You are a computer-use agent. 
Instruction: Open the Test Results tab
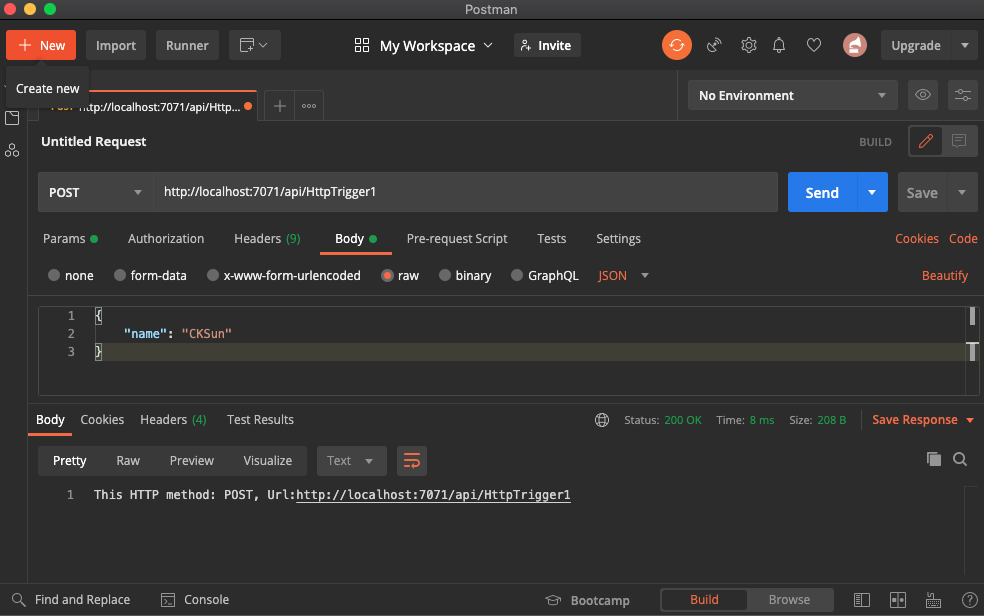(x=260, y=420)
